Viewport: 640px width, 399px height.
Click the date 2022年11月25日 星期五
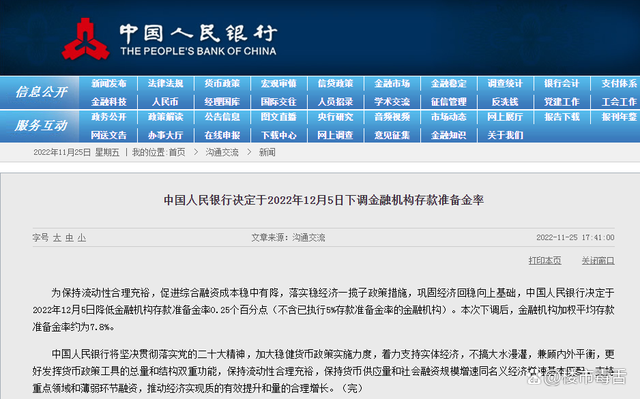pyautogui.click(x=76, y=153)
